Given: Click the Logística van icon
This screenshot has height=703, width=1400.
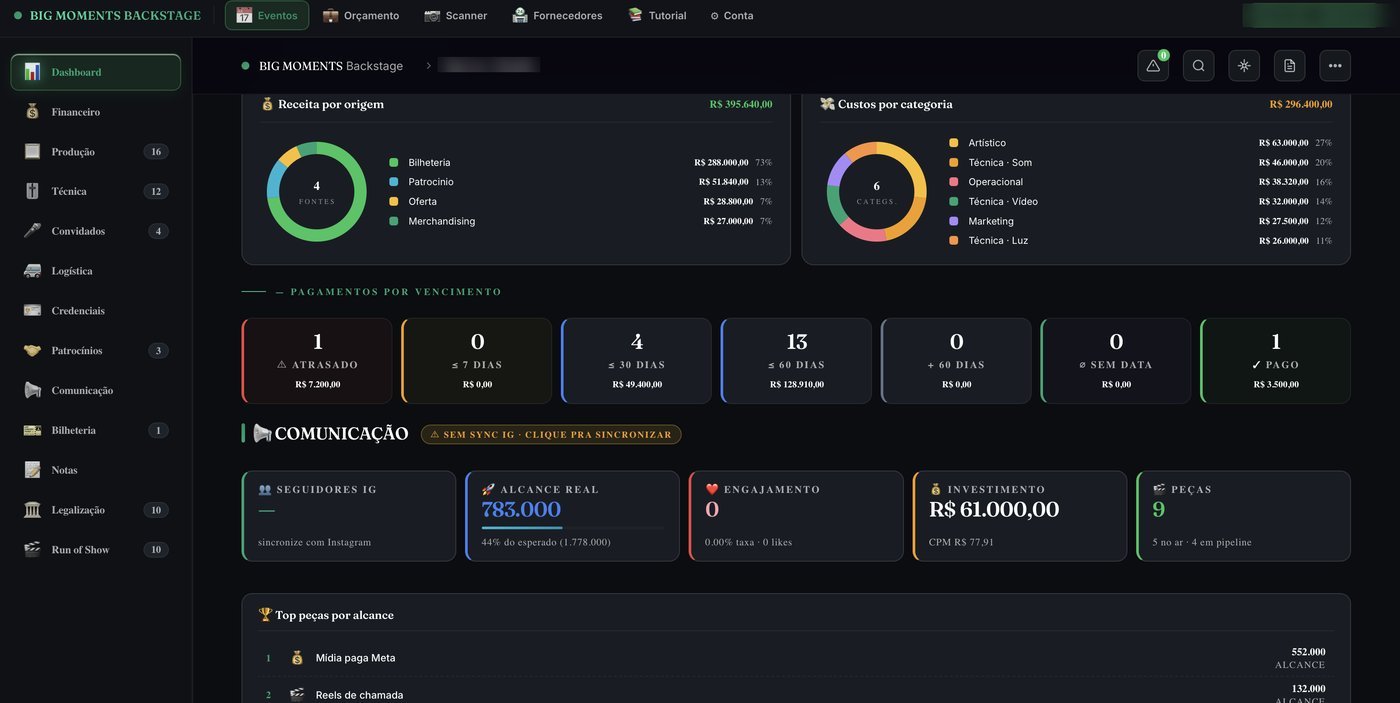Looking at the screenshot, I should click(32, 271).
